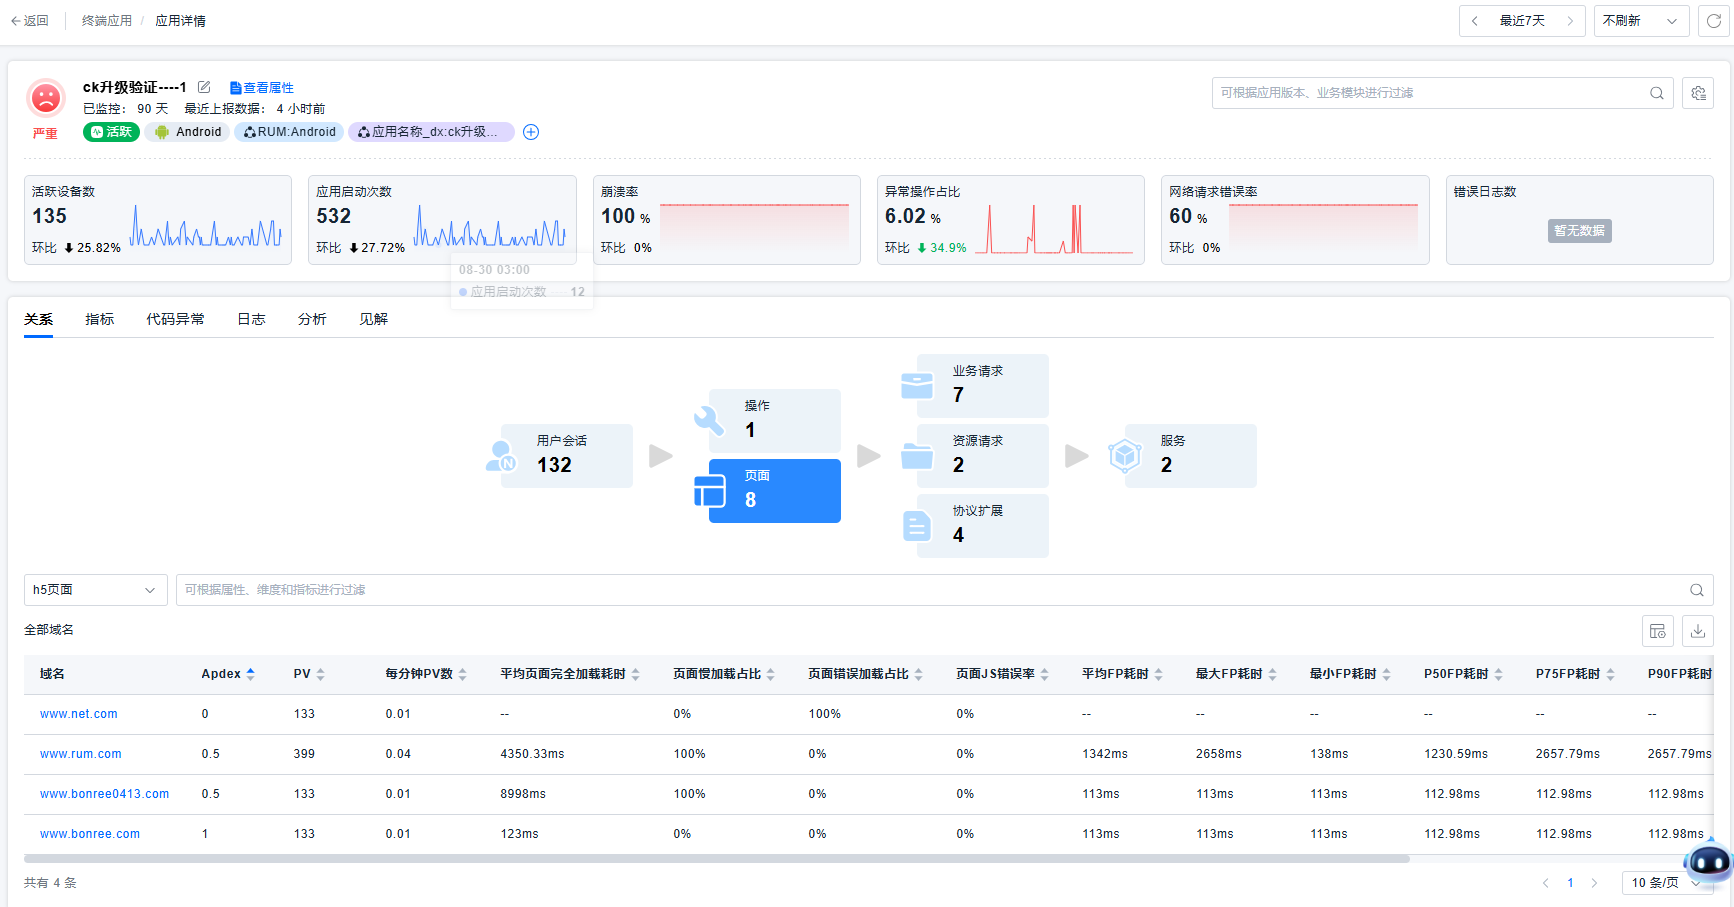Open the robot assistant icon

click(x=1708, y=861)
